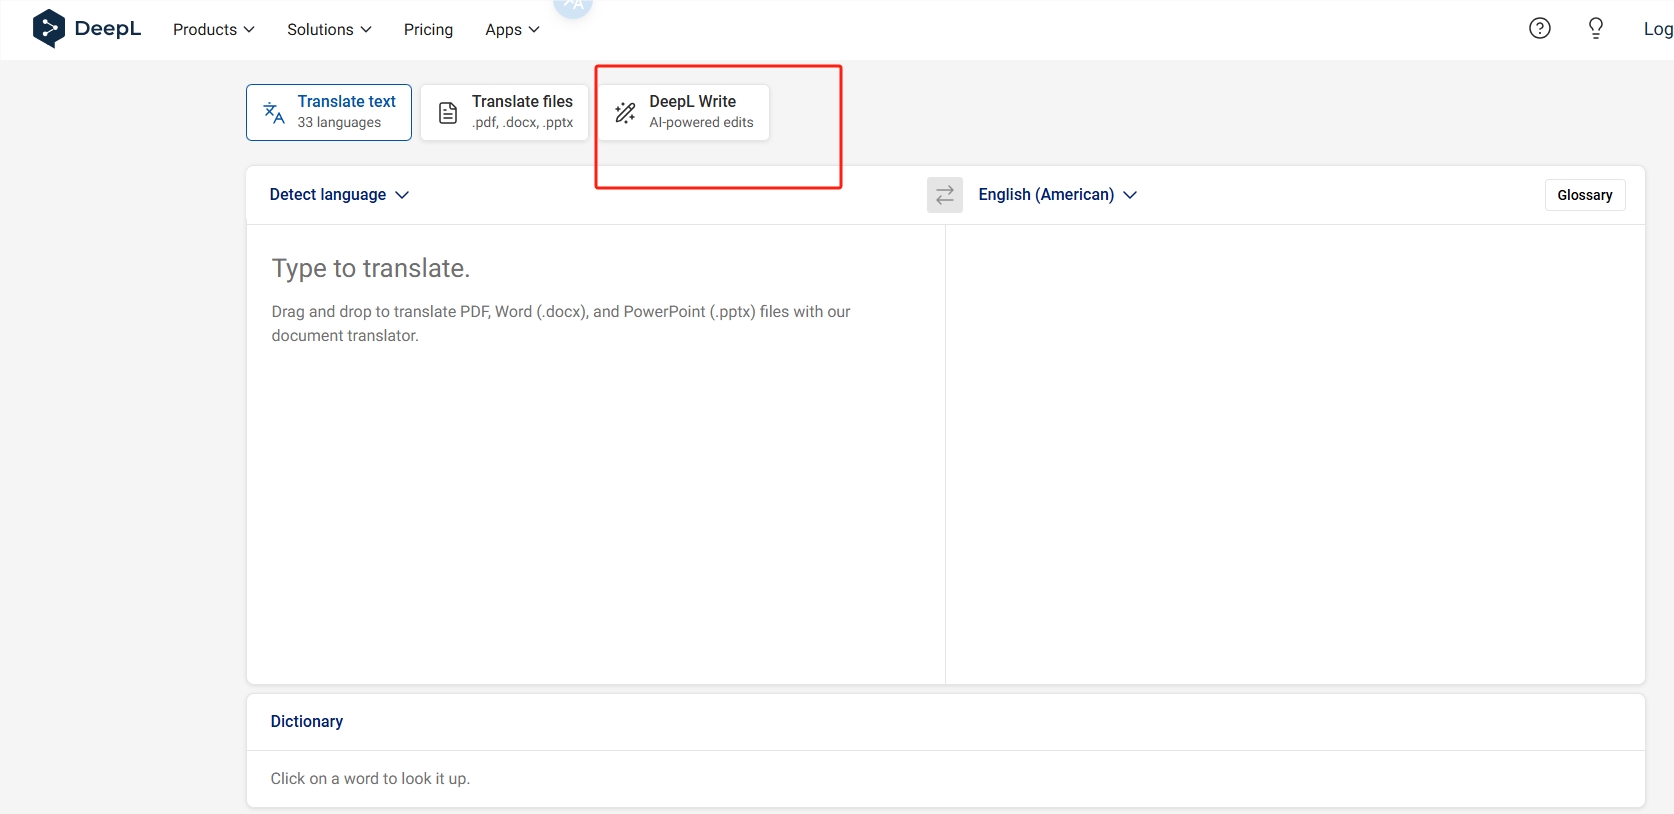
Task: Click the DeepL hexagon logo icon
Action: coord(48,29)
